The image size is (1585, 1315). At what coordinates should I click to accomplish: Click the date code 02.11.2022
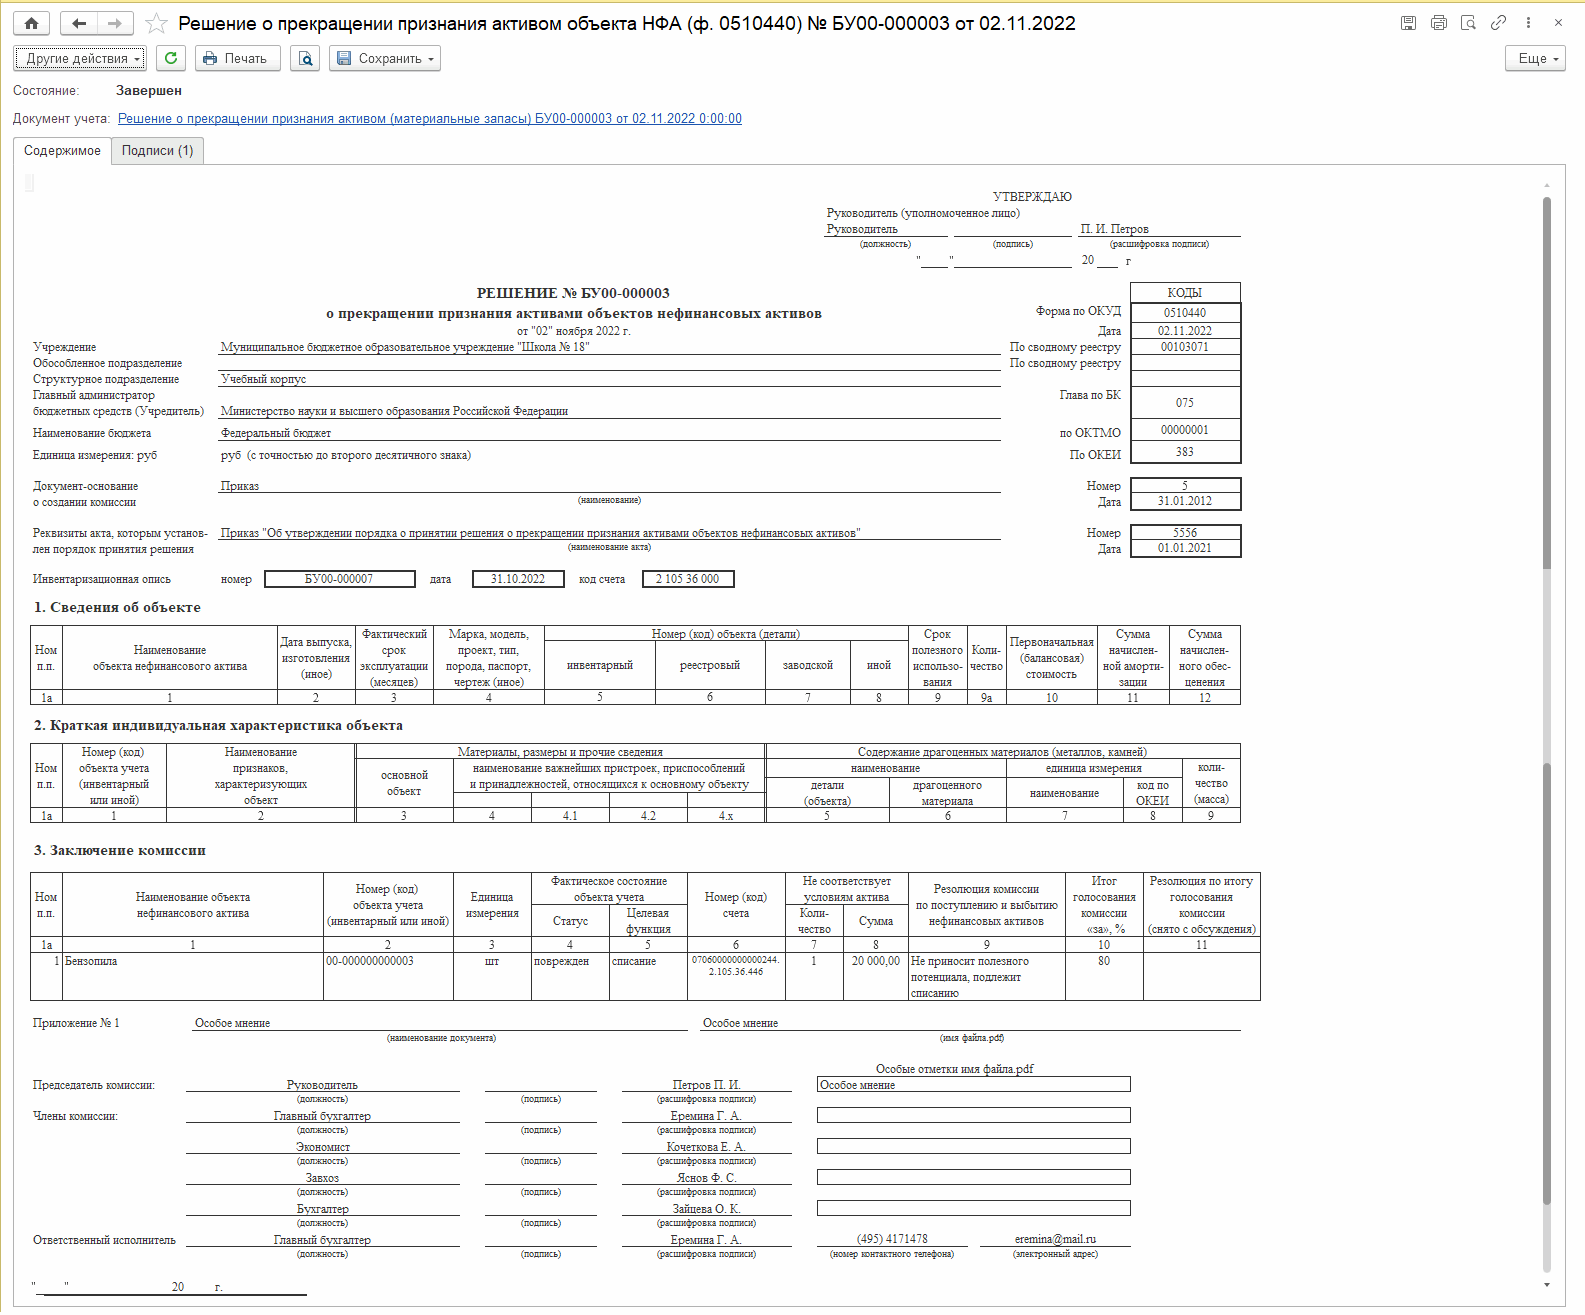point(1185,331)
